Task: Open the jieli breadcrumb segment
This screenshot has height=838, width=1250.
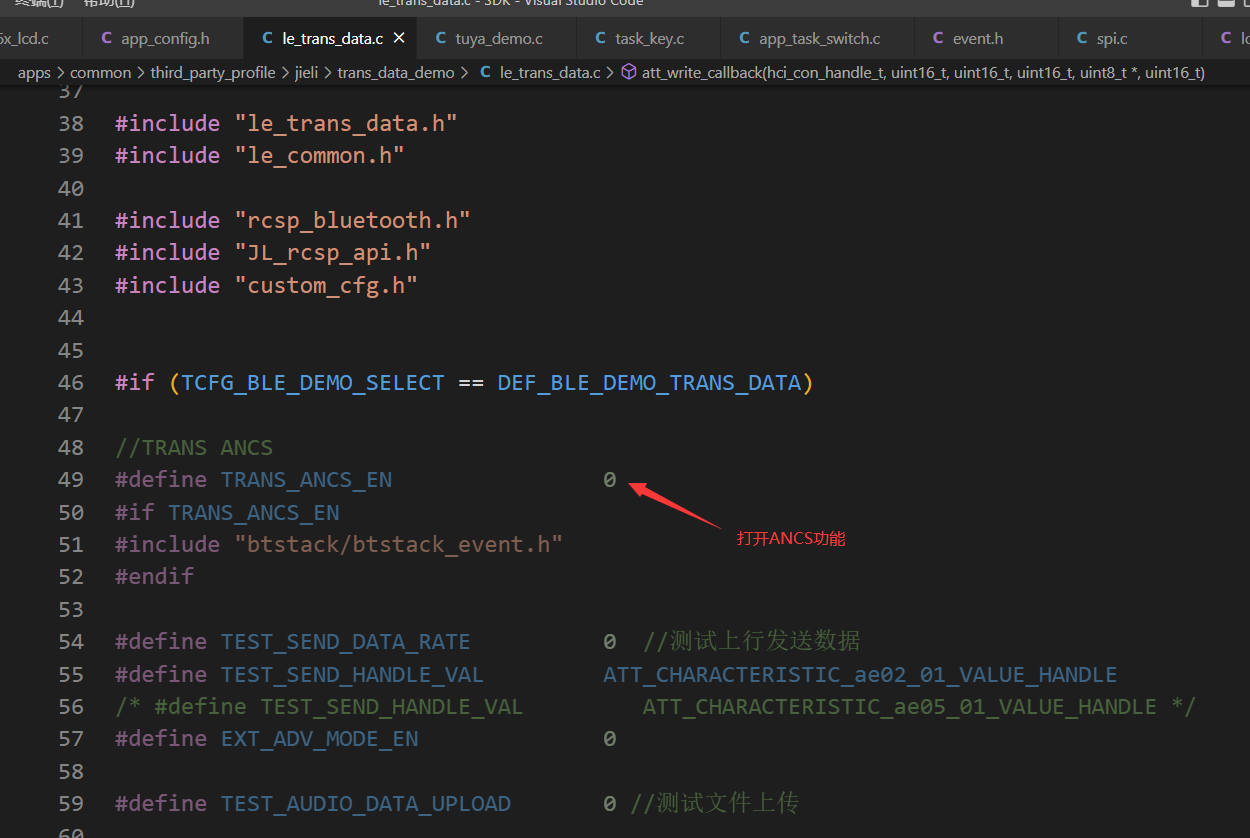Action: point(306,72)
